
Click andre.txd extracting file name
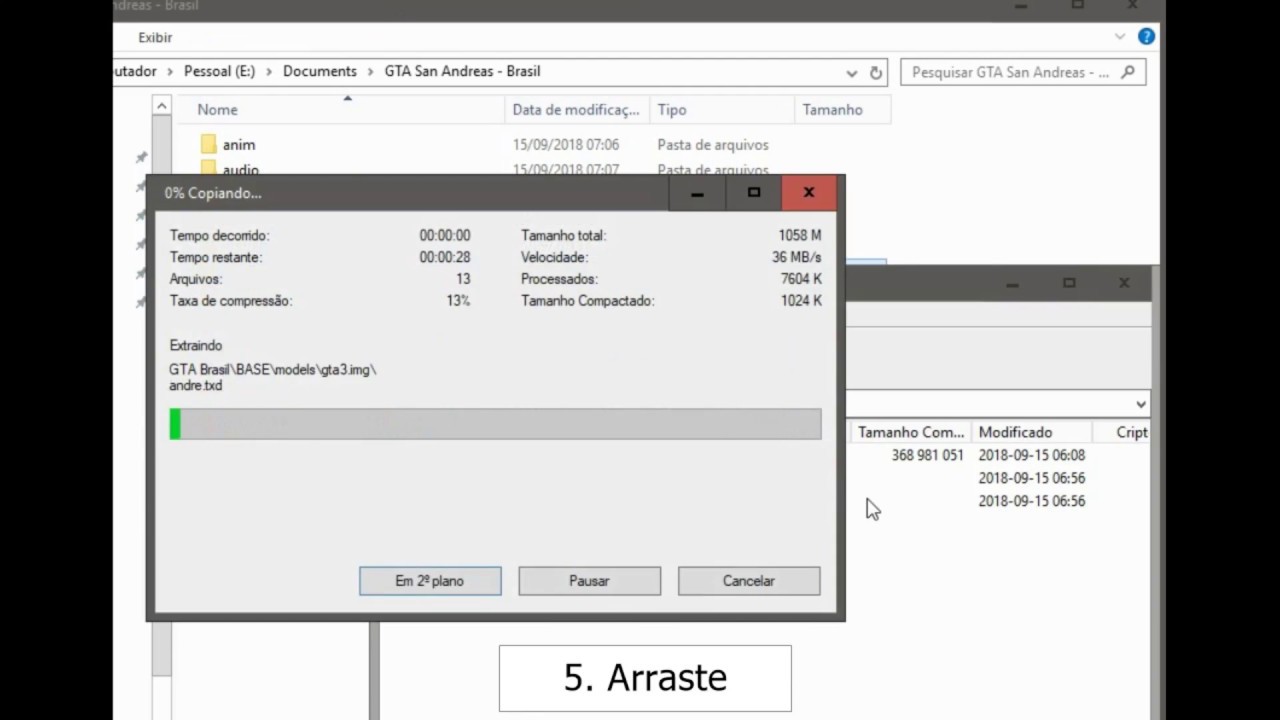pos(196,385)
